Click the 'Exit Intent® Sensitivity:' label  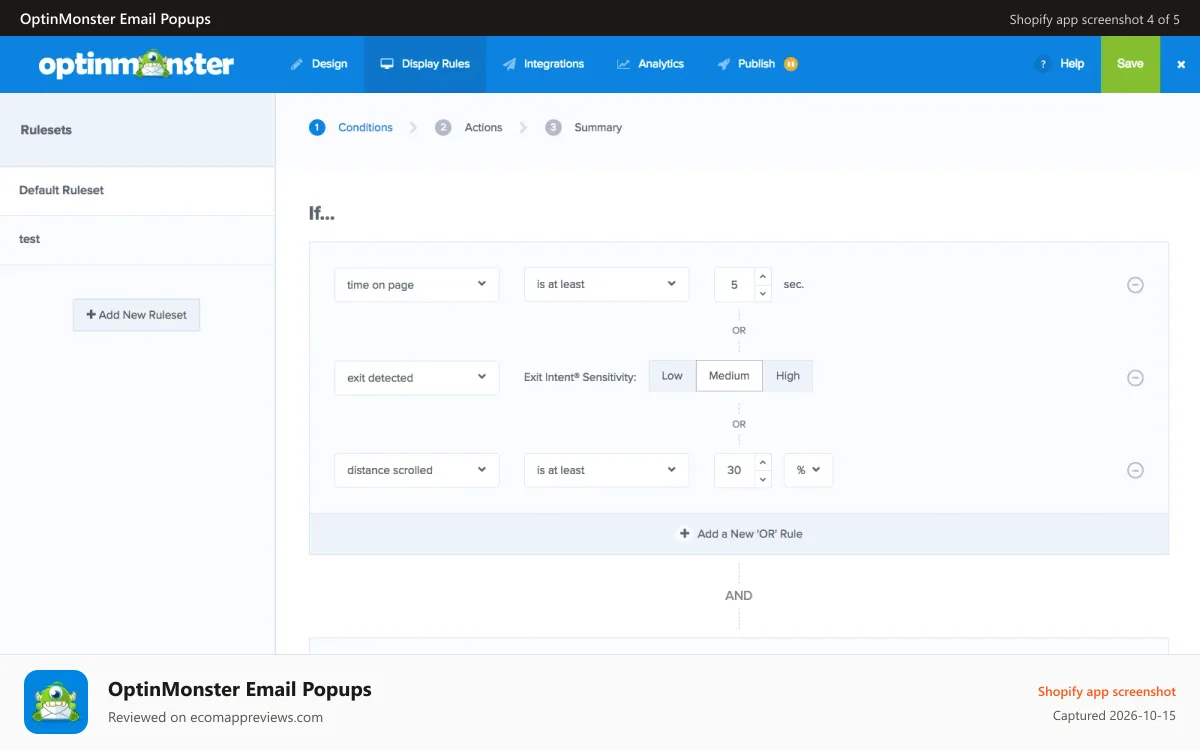coord(580,377)
